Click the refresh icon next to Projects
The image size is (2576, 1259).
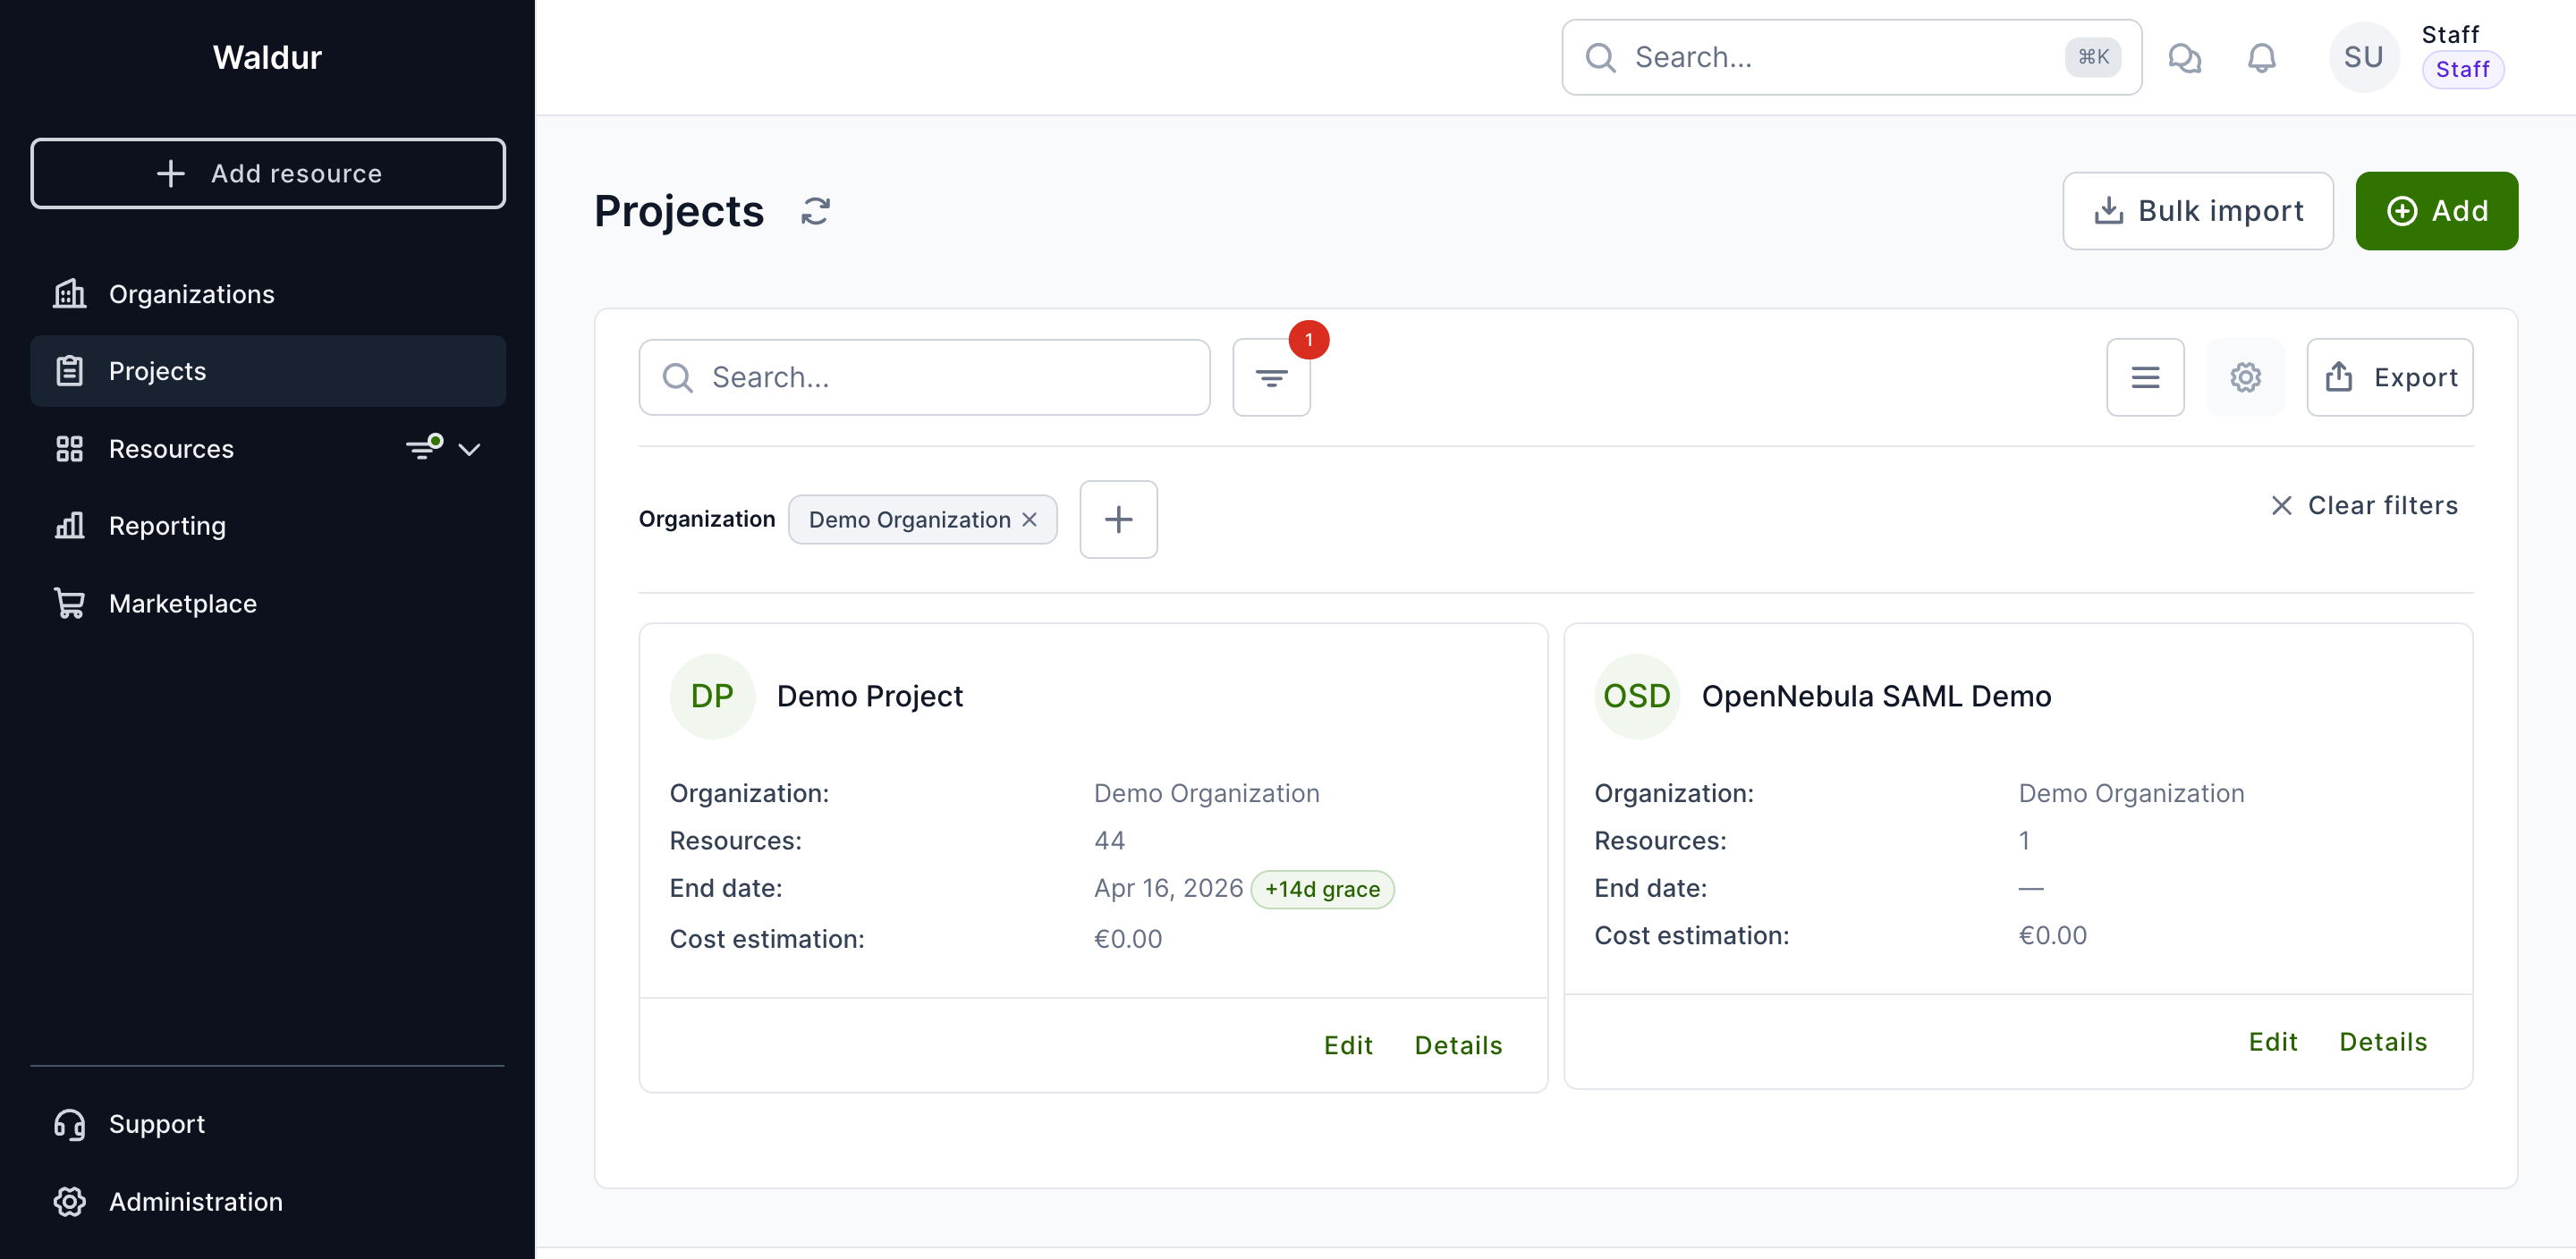pyautogui.click(x=815, y=211)
